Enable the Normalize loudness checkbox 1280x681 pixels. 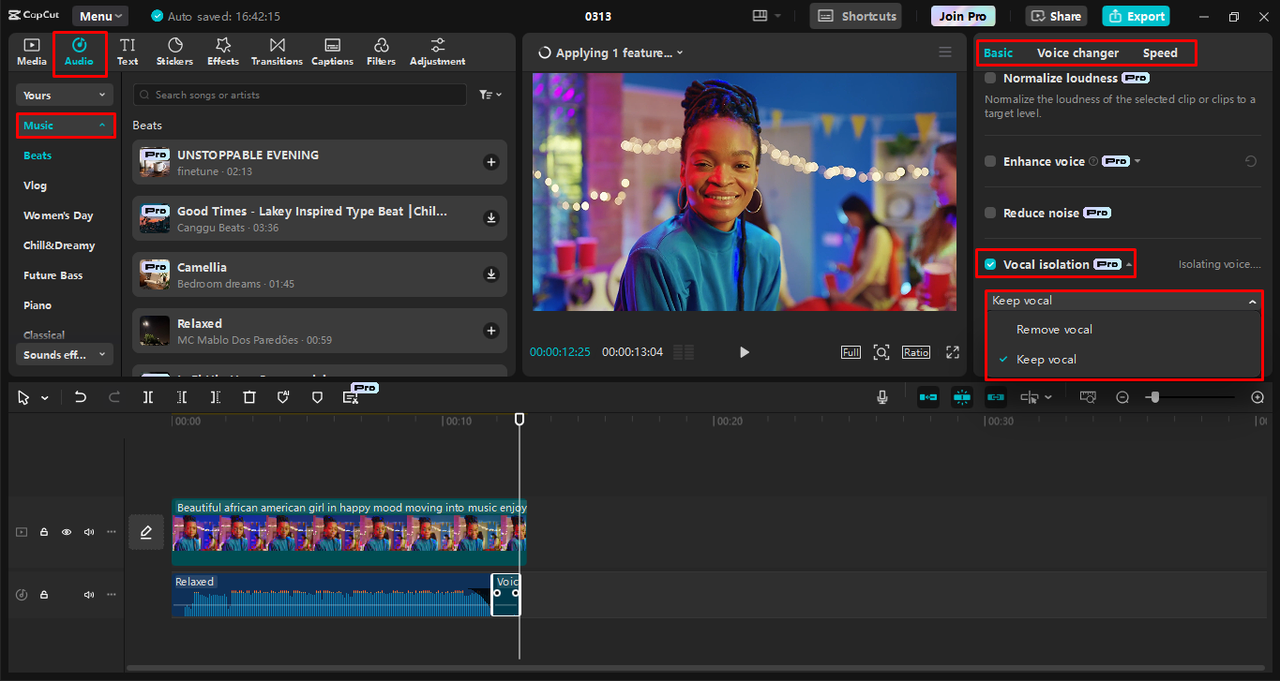[x=990, y=77]
